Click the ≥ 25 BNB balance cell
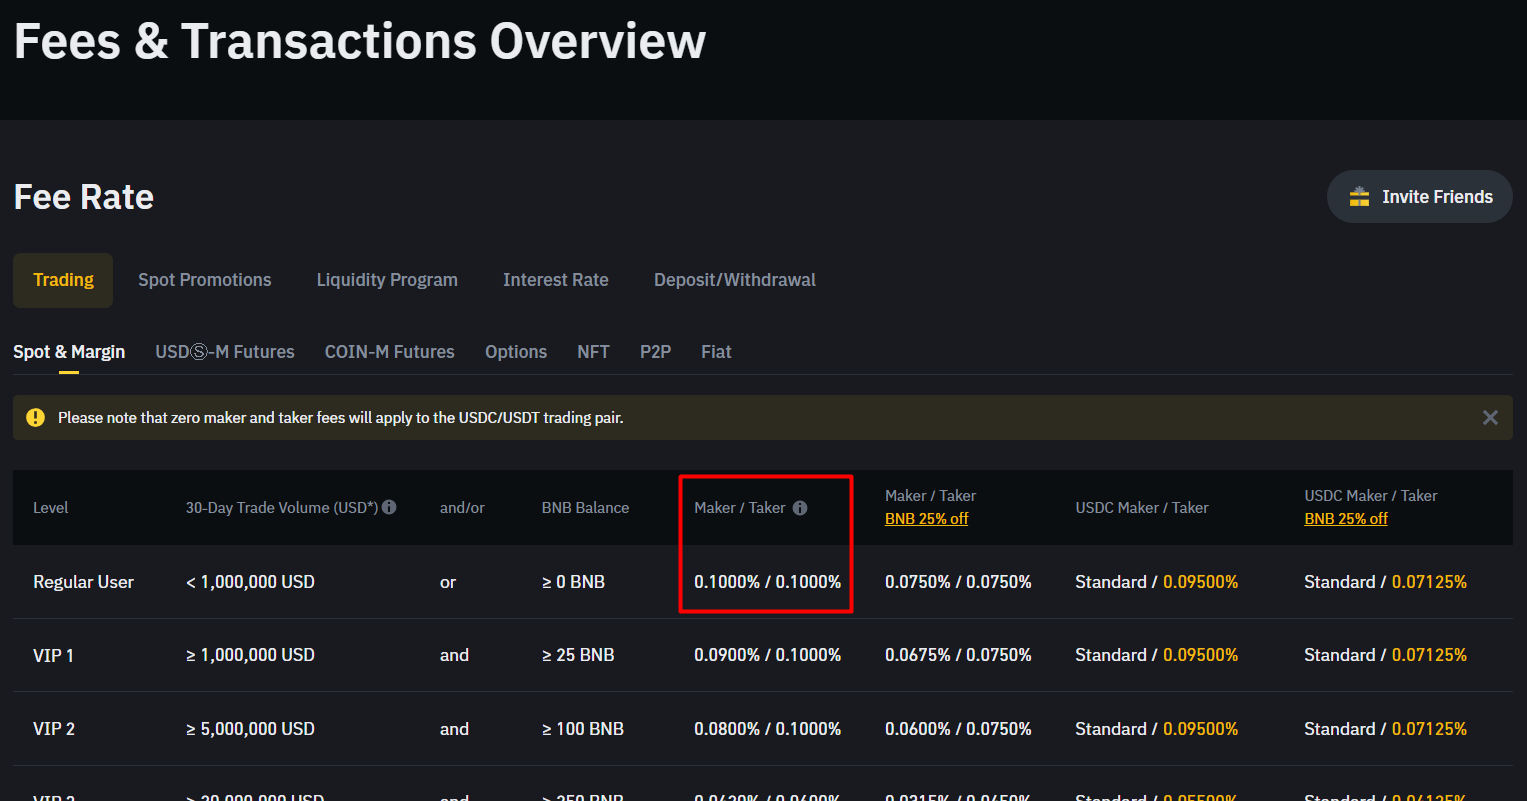 click(x=578, y=655)
